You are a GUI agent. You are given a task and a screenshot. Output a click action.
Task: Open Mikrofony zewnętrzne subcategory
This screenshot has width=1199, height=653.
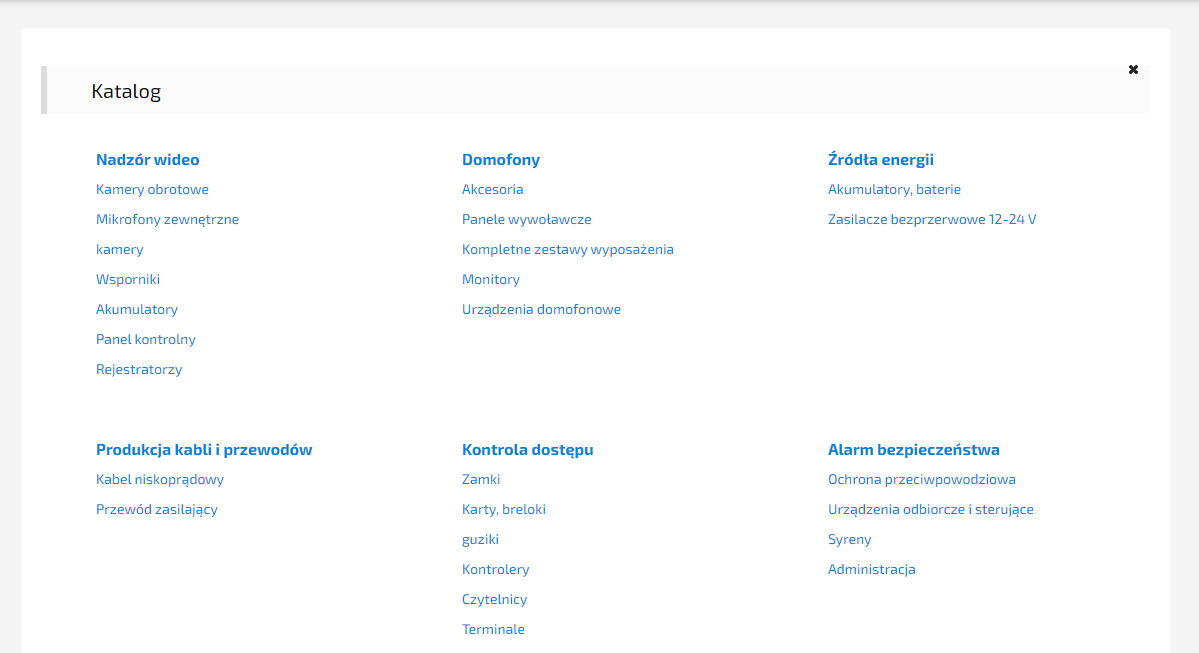pos(167,220)
